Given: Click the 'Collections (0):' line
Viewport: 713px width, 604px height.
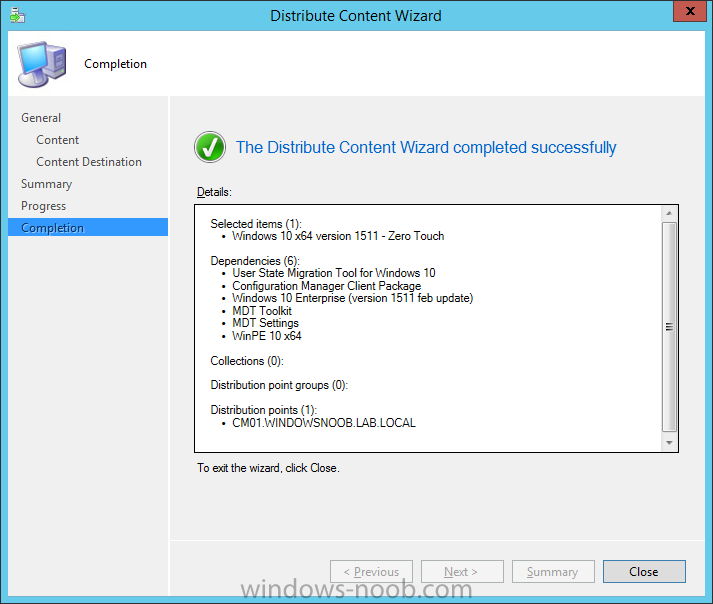Looking at the screenshot, I should click(x=247, y=361).
